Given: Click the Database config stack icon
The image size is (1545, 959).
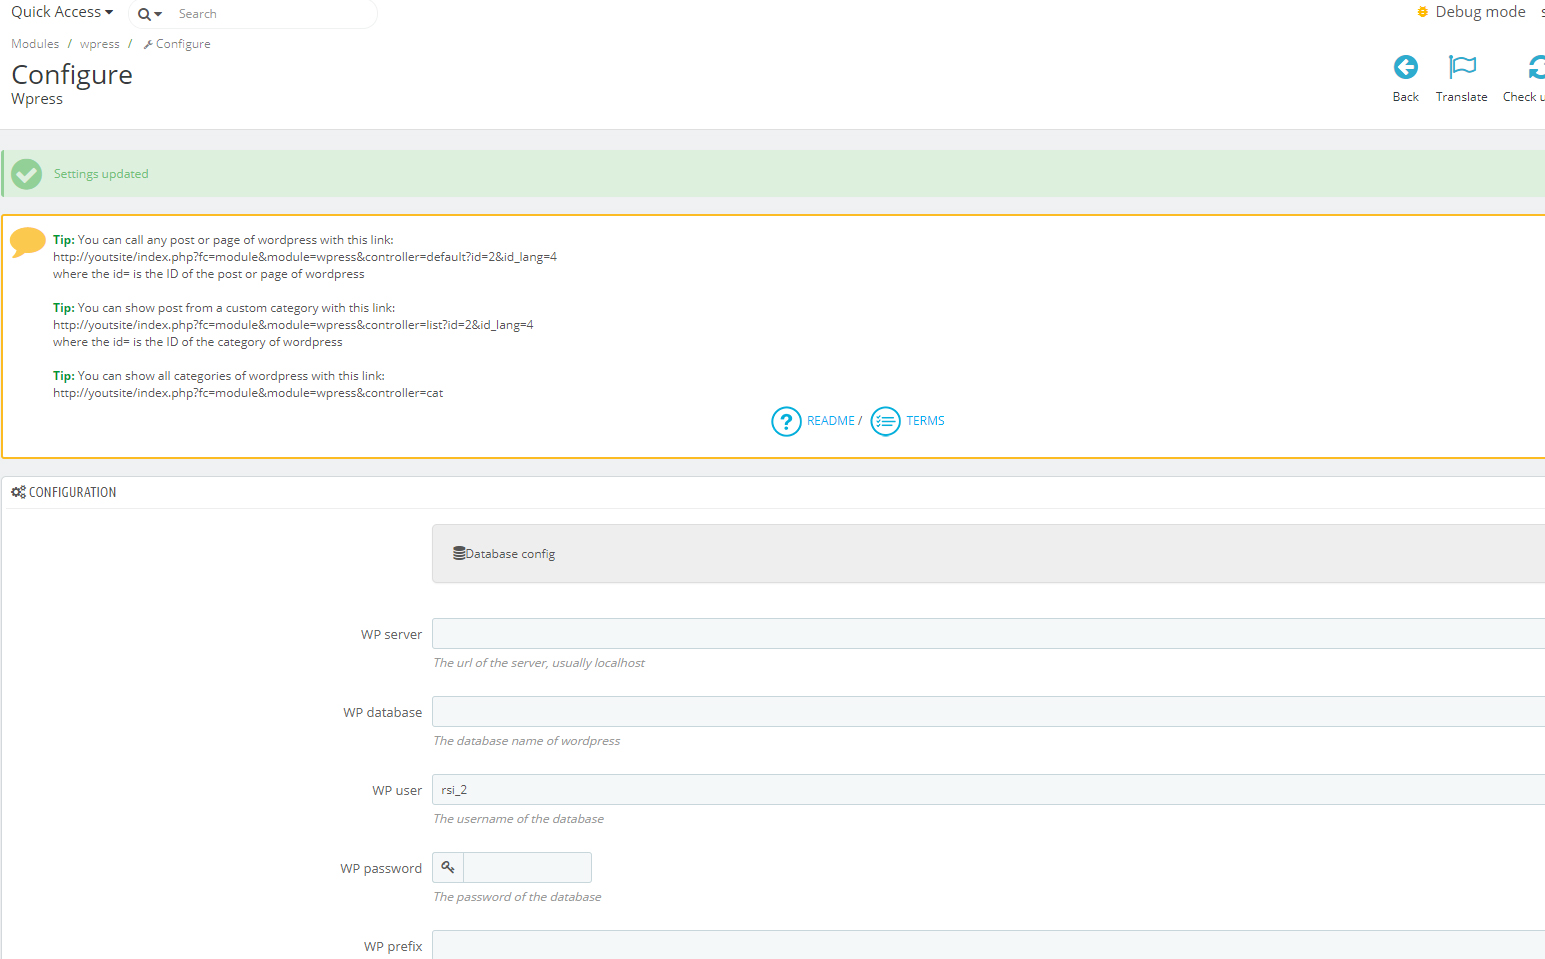Looking at the screenshot, I should pos(459,553).
